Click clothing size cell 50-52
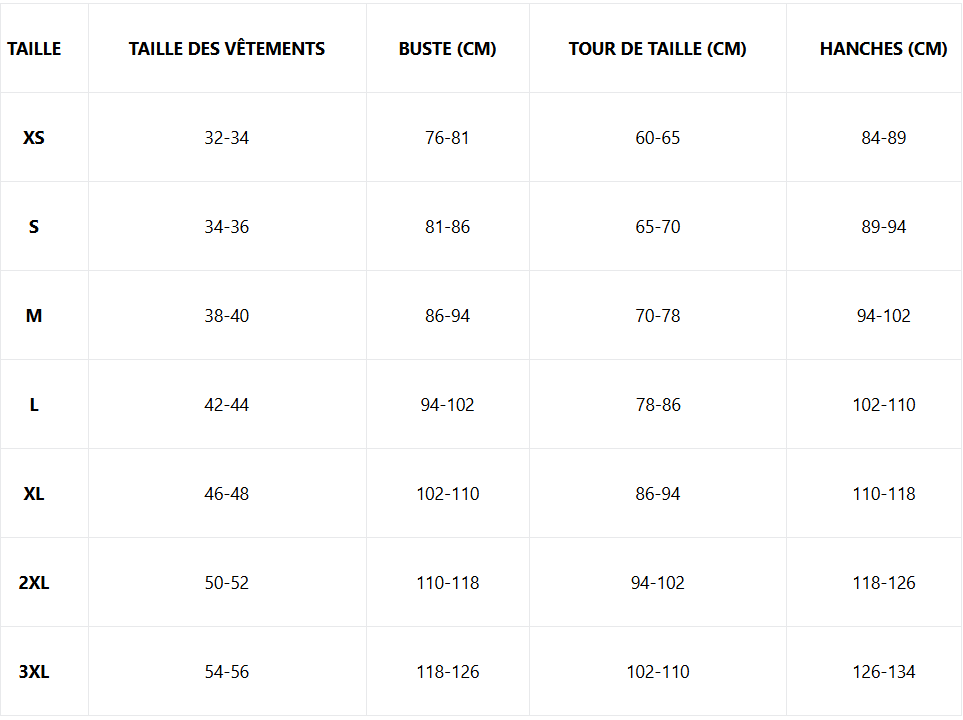Image resolution: width=963 pixels, height=720 pixels. 227,583
